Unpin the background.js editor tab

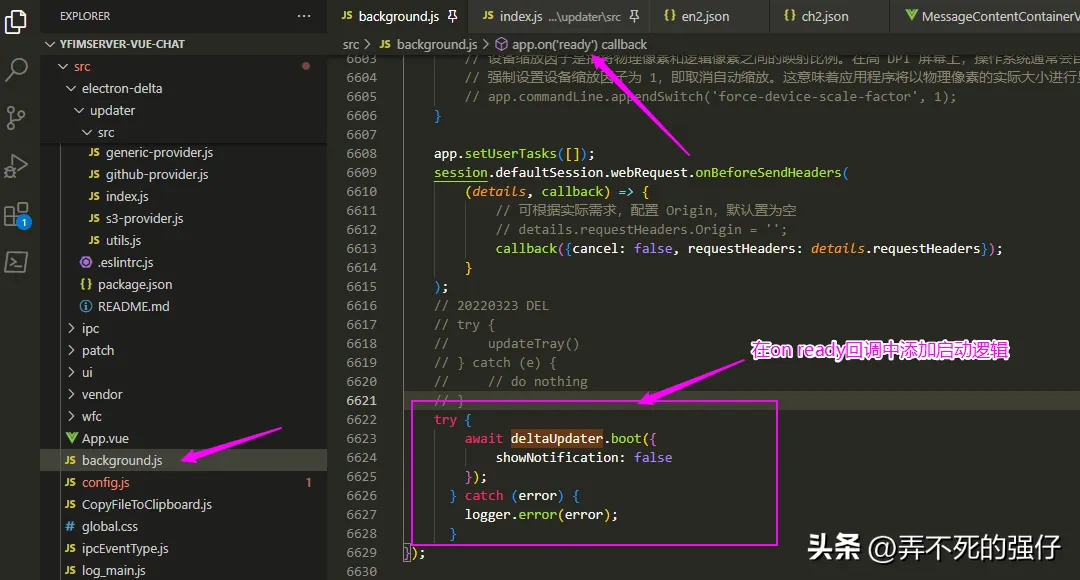453,16
